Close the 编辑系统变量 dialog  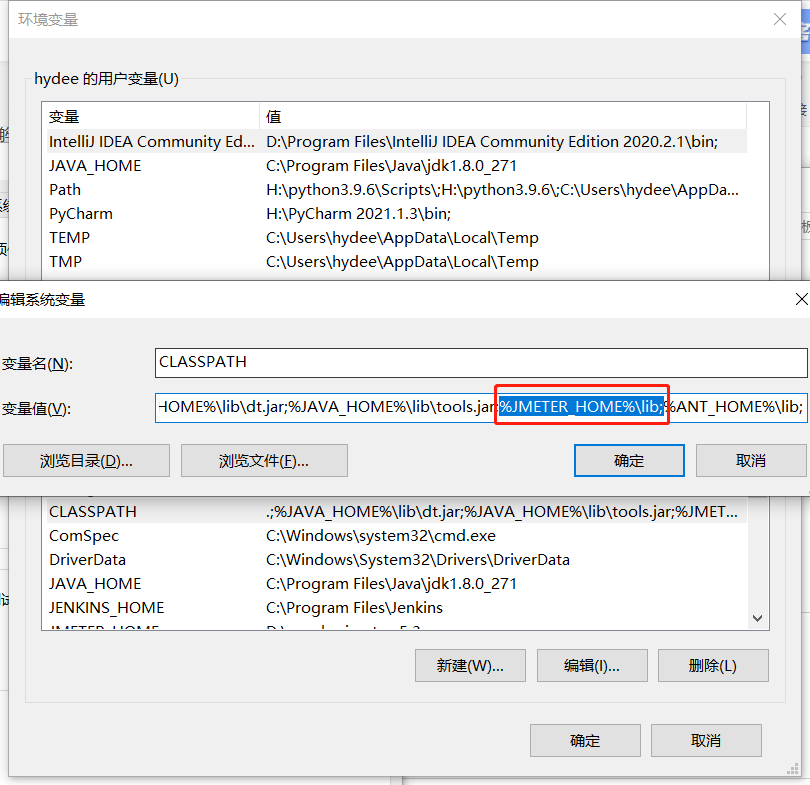coord(801,299)
